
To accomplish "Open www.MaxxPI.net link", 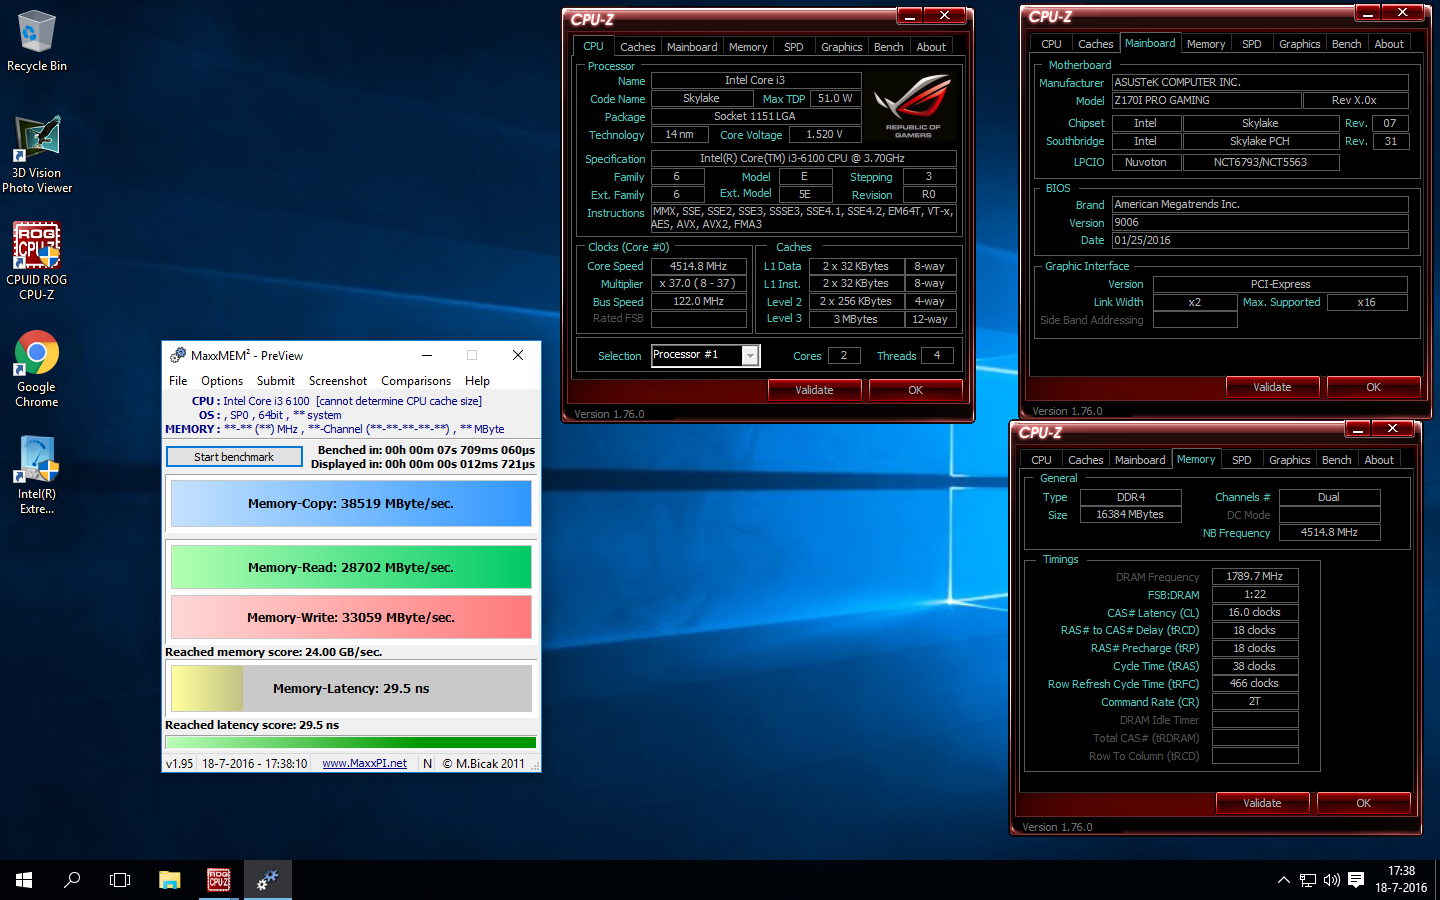I will [364, 763].
